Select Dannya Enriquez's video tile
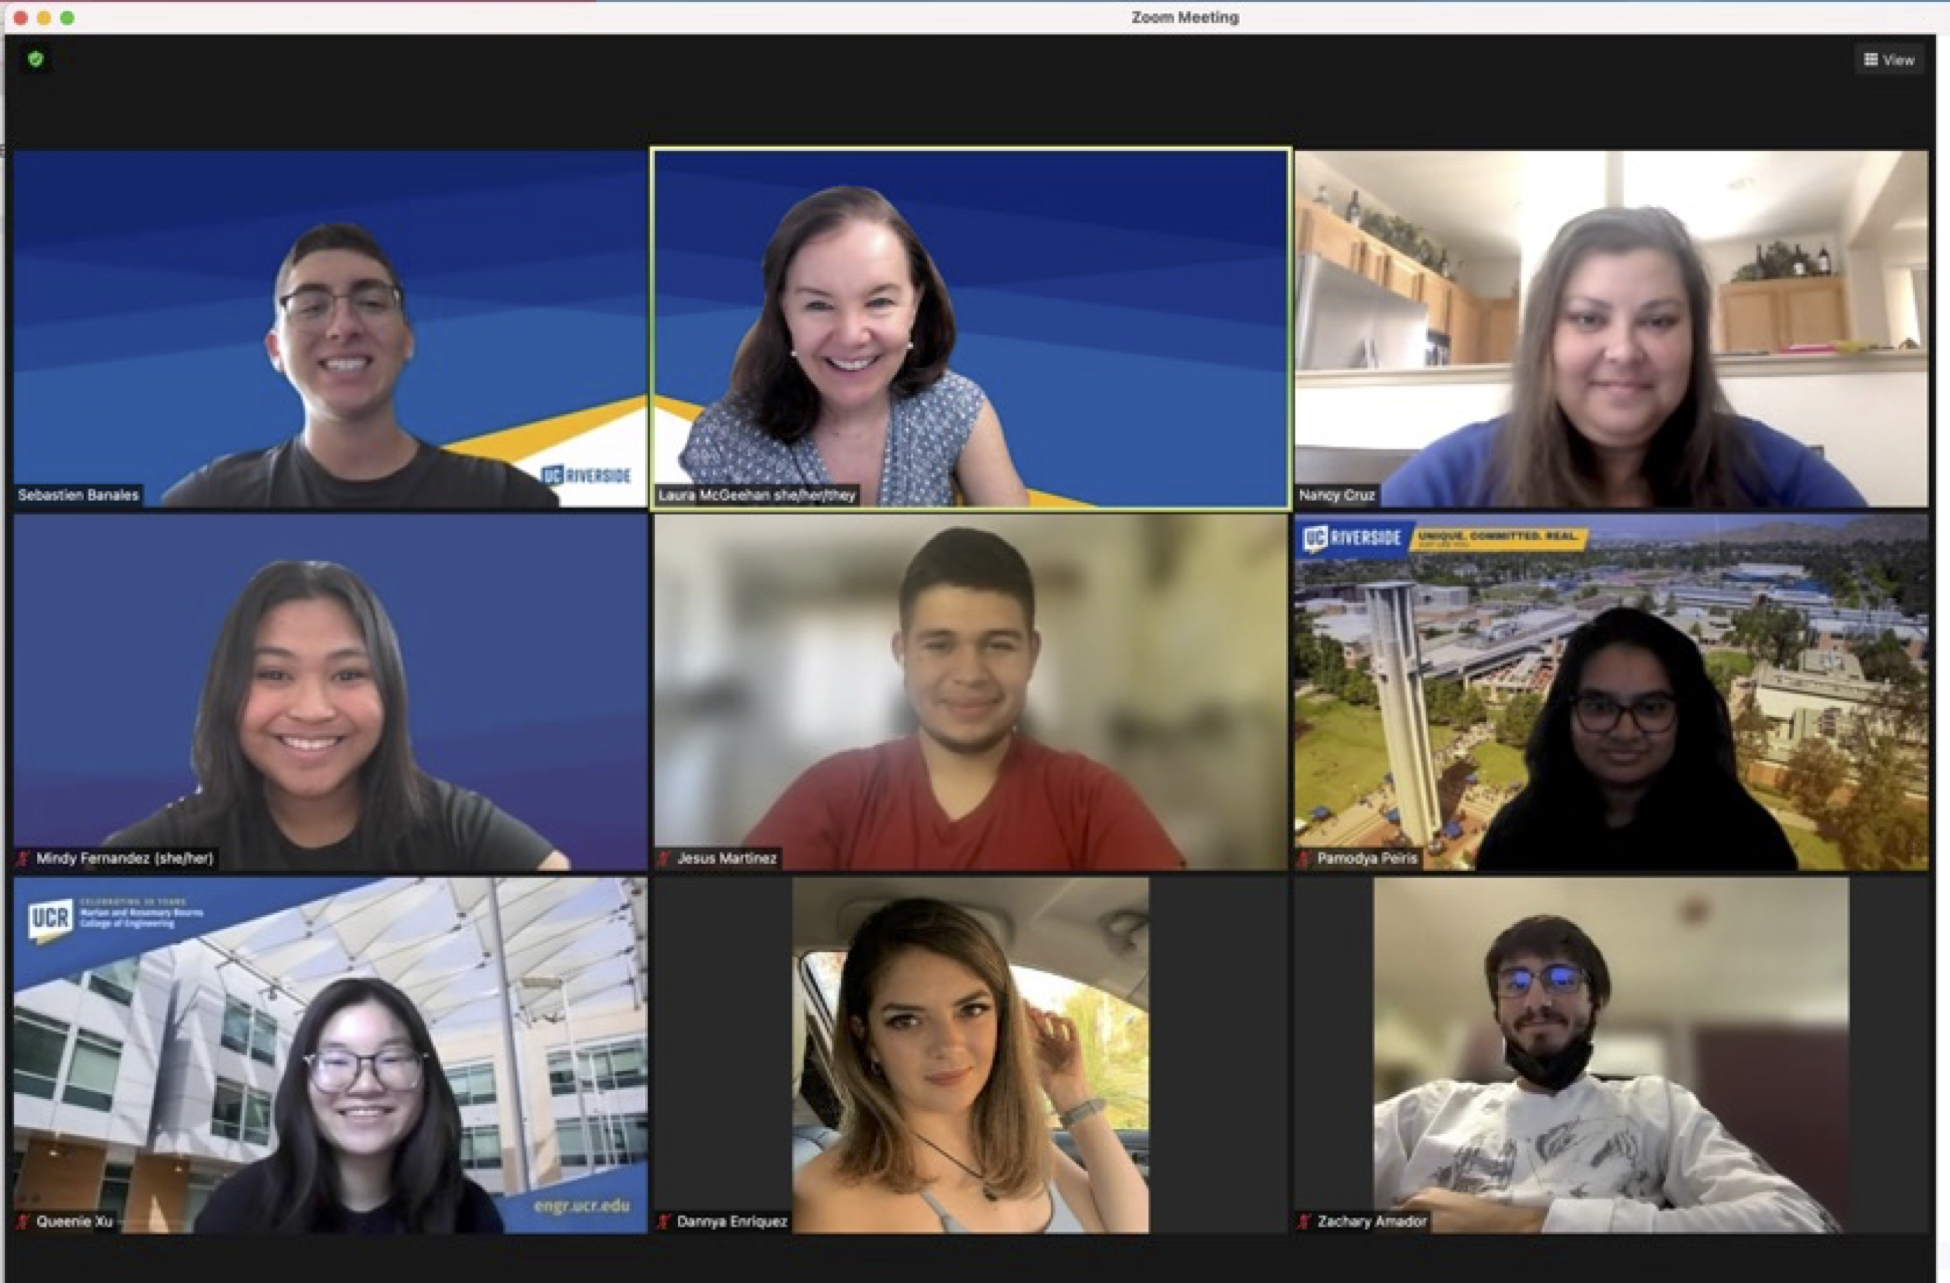This screenshot has width=1950, height=1283. (x=970, y=1055)
